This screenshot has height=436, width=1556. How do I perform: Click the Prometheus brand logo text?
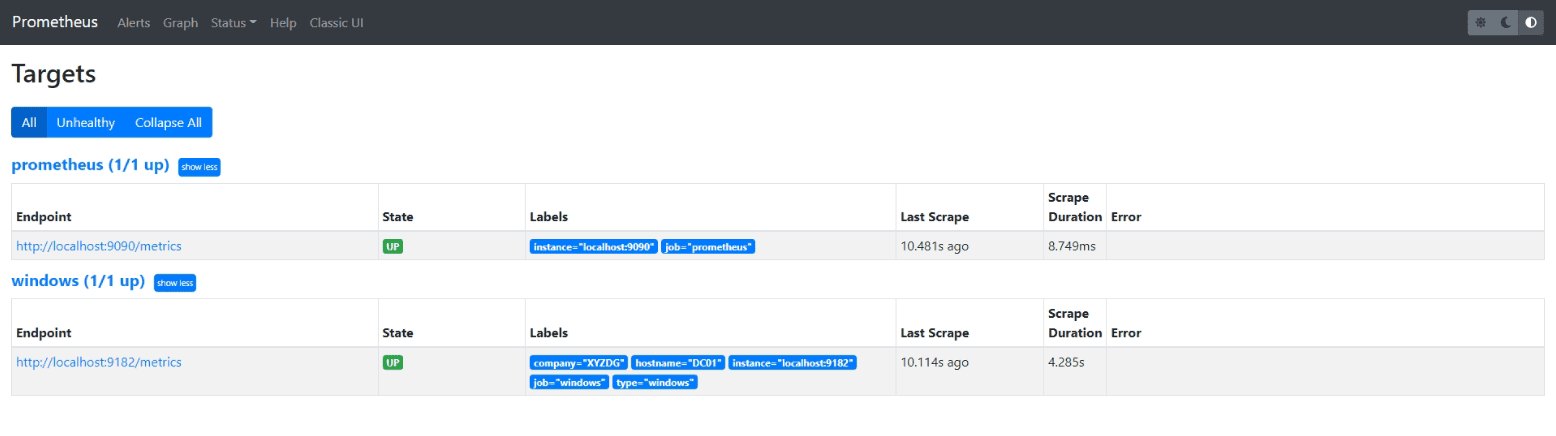click(x=55, y=22)
